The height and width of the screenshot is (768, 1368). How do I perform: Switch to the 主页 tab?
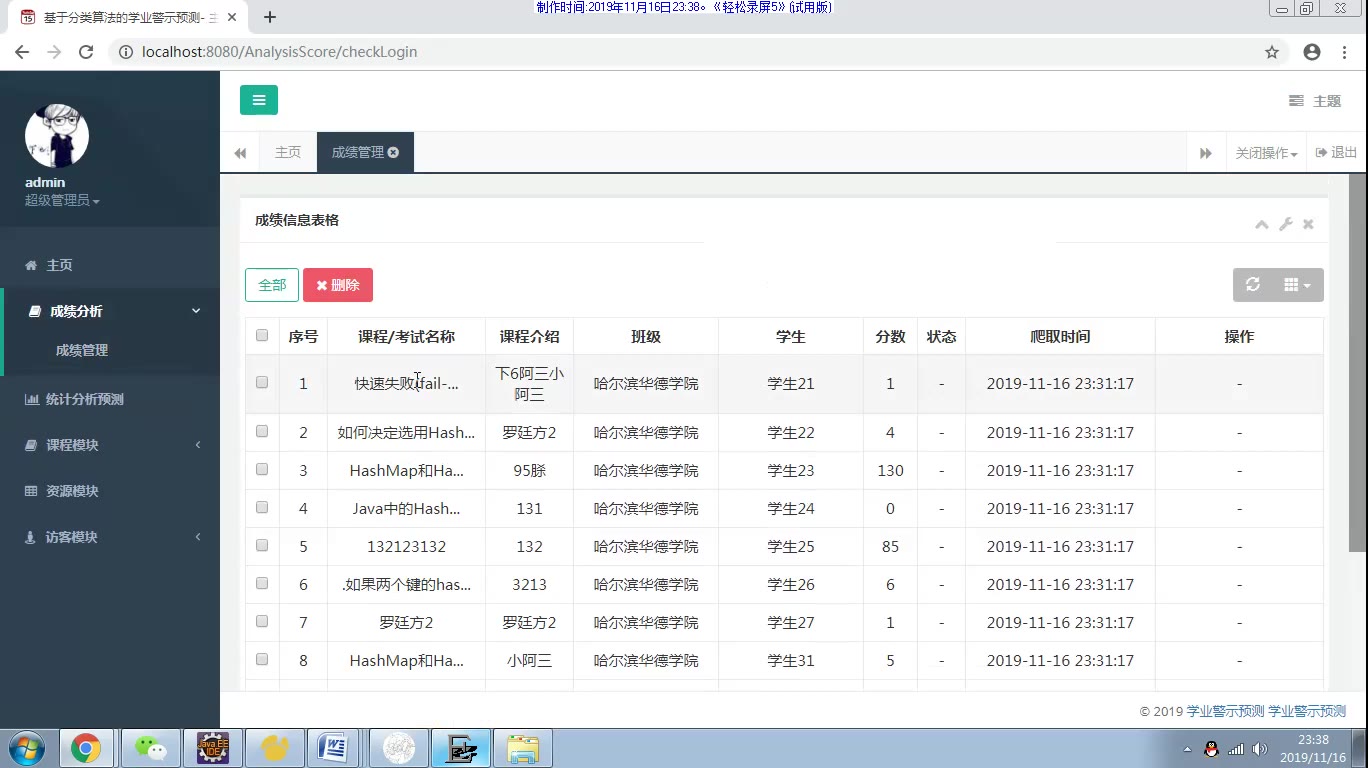[288, 152]
